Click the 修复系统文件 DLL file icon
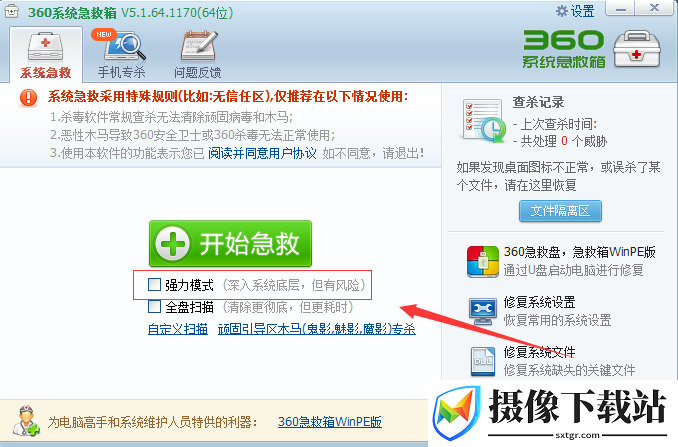Image resolution: width=678 pixels, height=447 pixels. (x=483, y=361)
